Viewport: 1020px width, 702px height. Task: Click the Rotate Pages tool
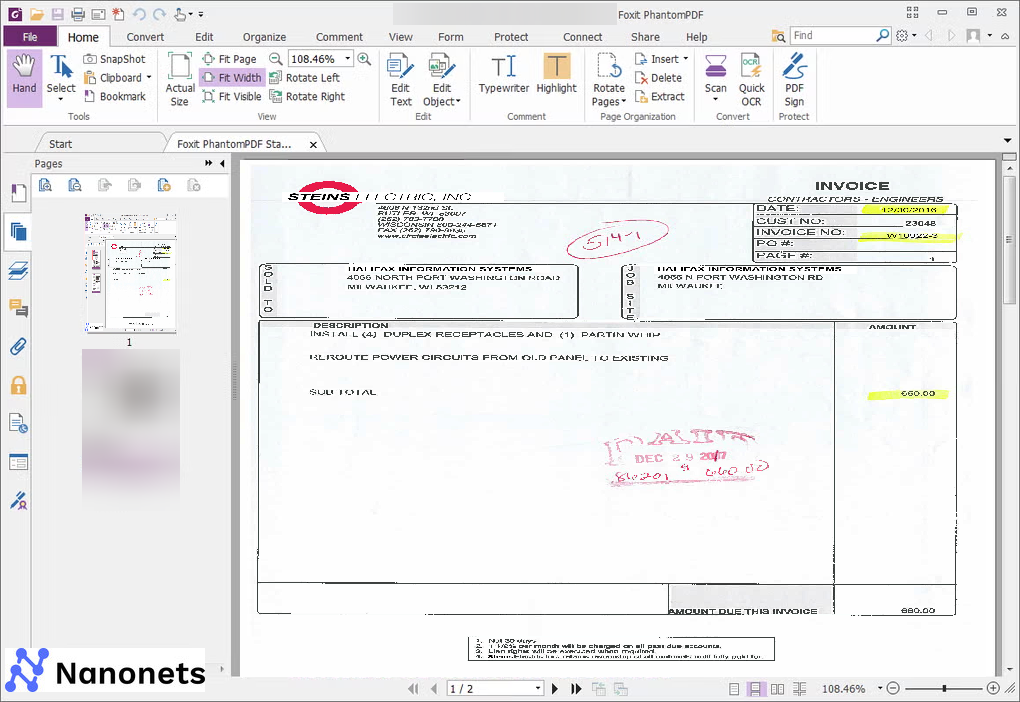pos(607,78)
